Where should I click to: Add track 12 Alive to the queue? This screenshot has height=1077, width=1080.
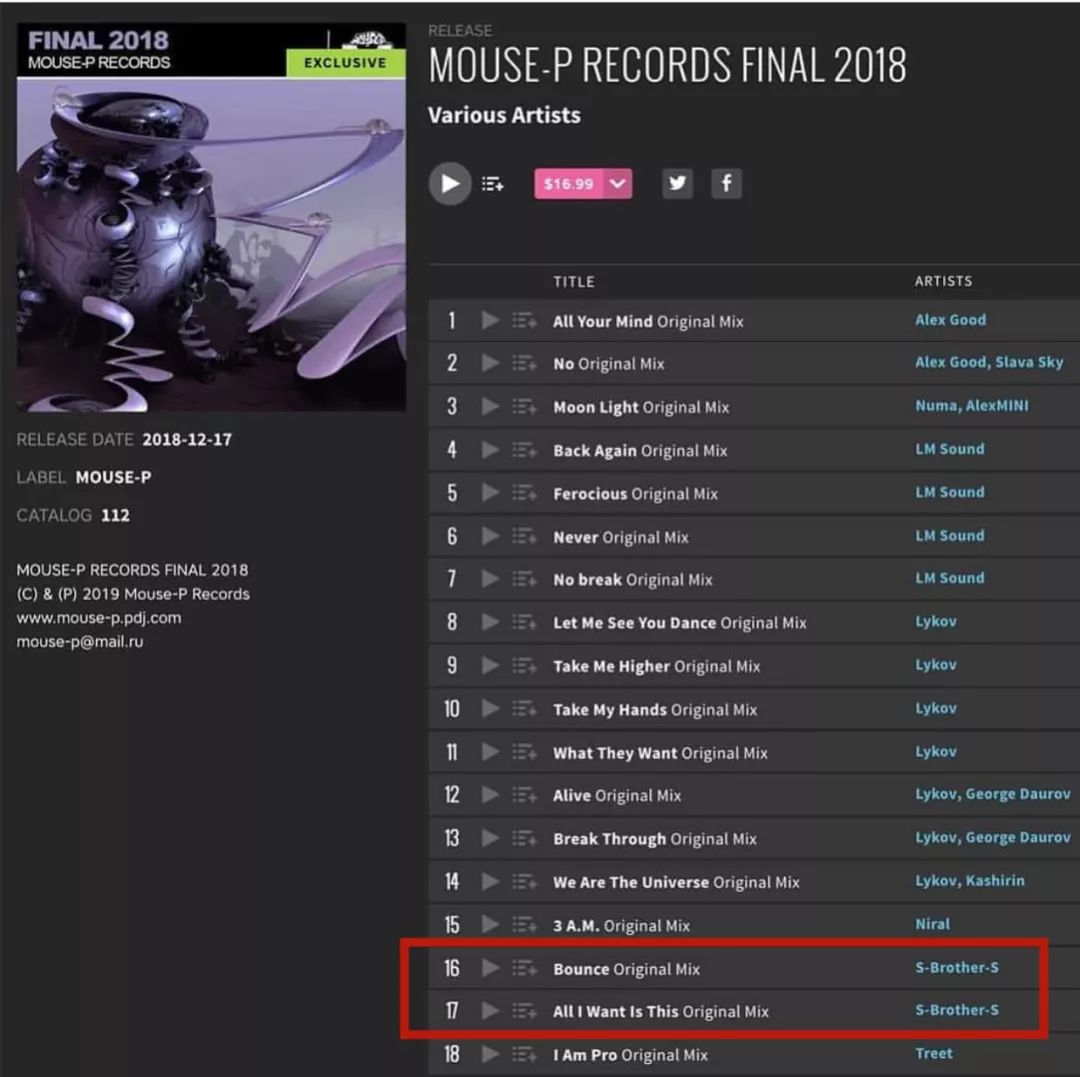click(x=524, y=795)
